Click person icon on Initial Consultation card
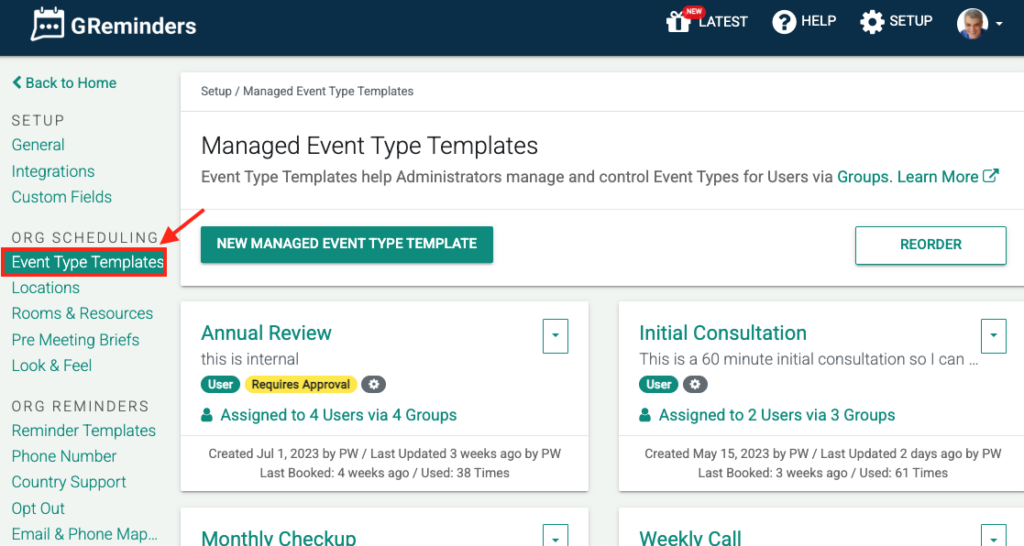The width and height of the screenshot is (1024, 546). pyautogui.click(x=645, y=415)
